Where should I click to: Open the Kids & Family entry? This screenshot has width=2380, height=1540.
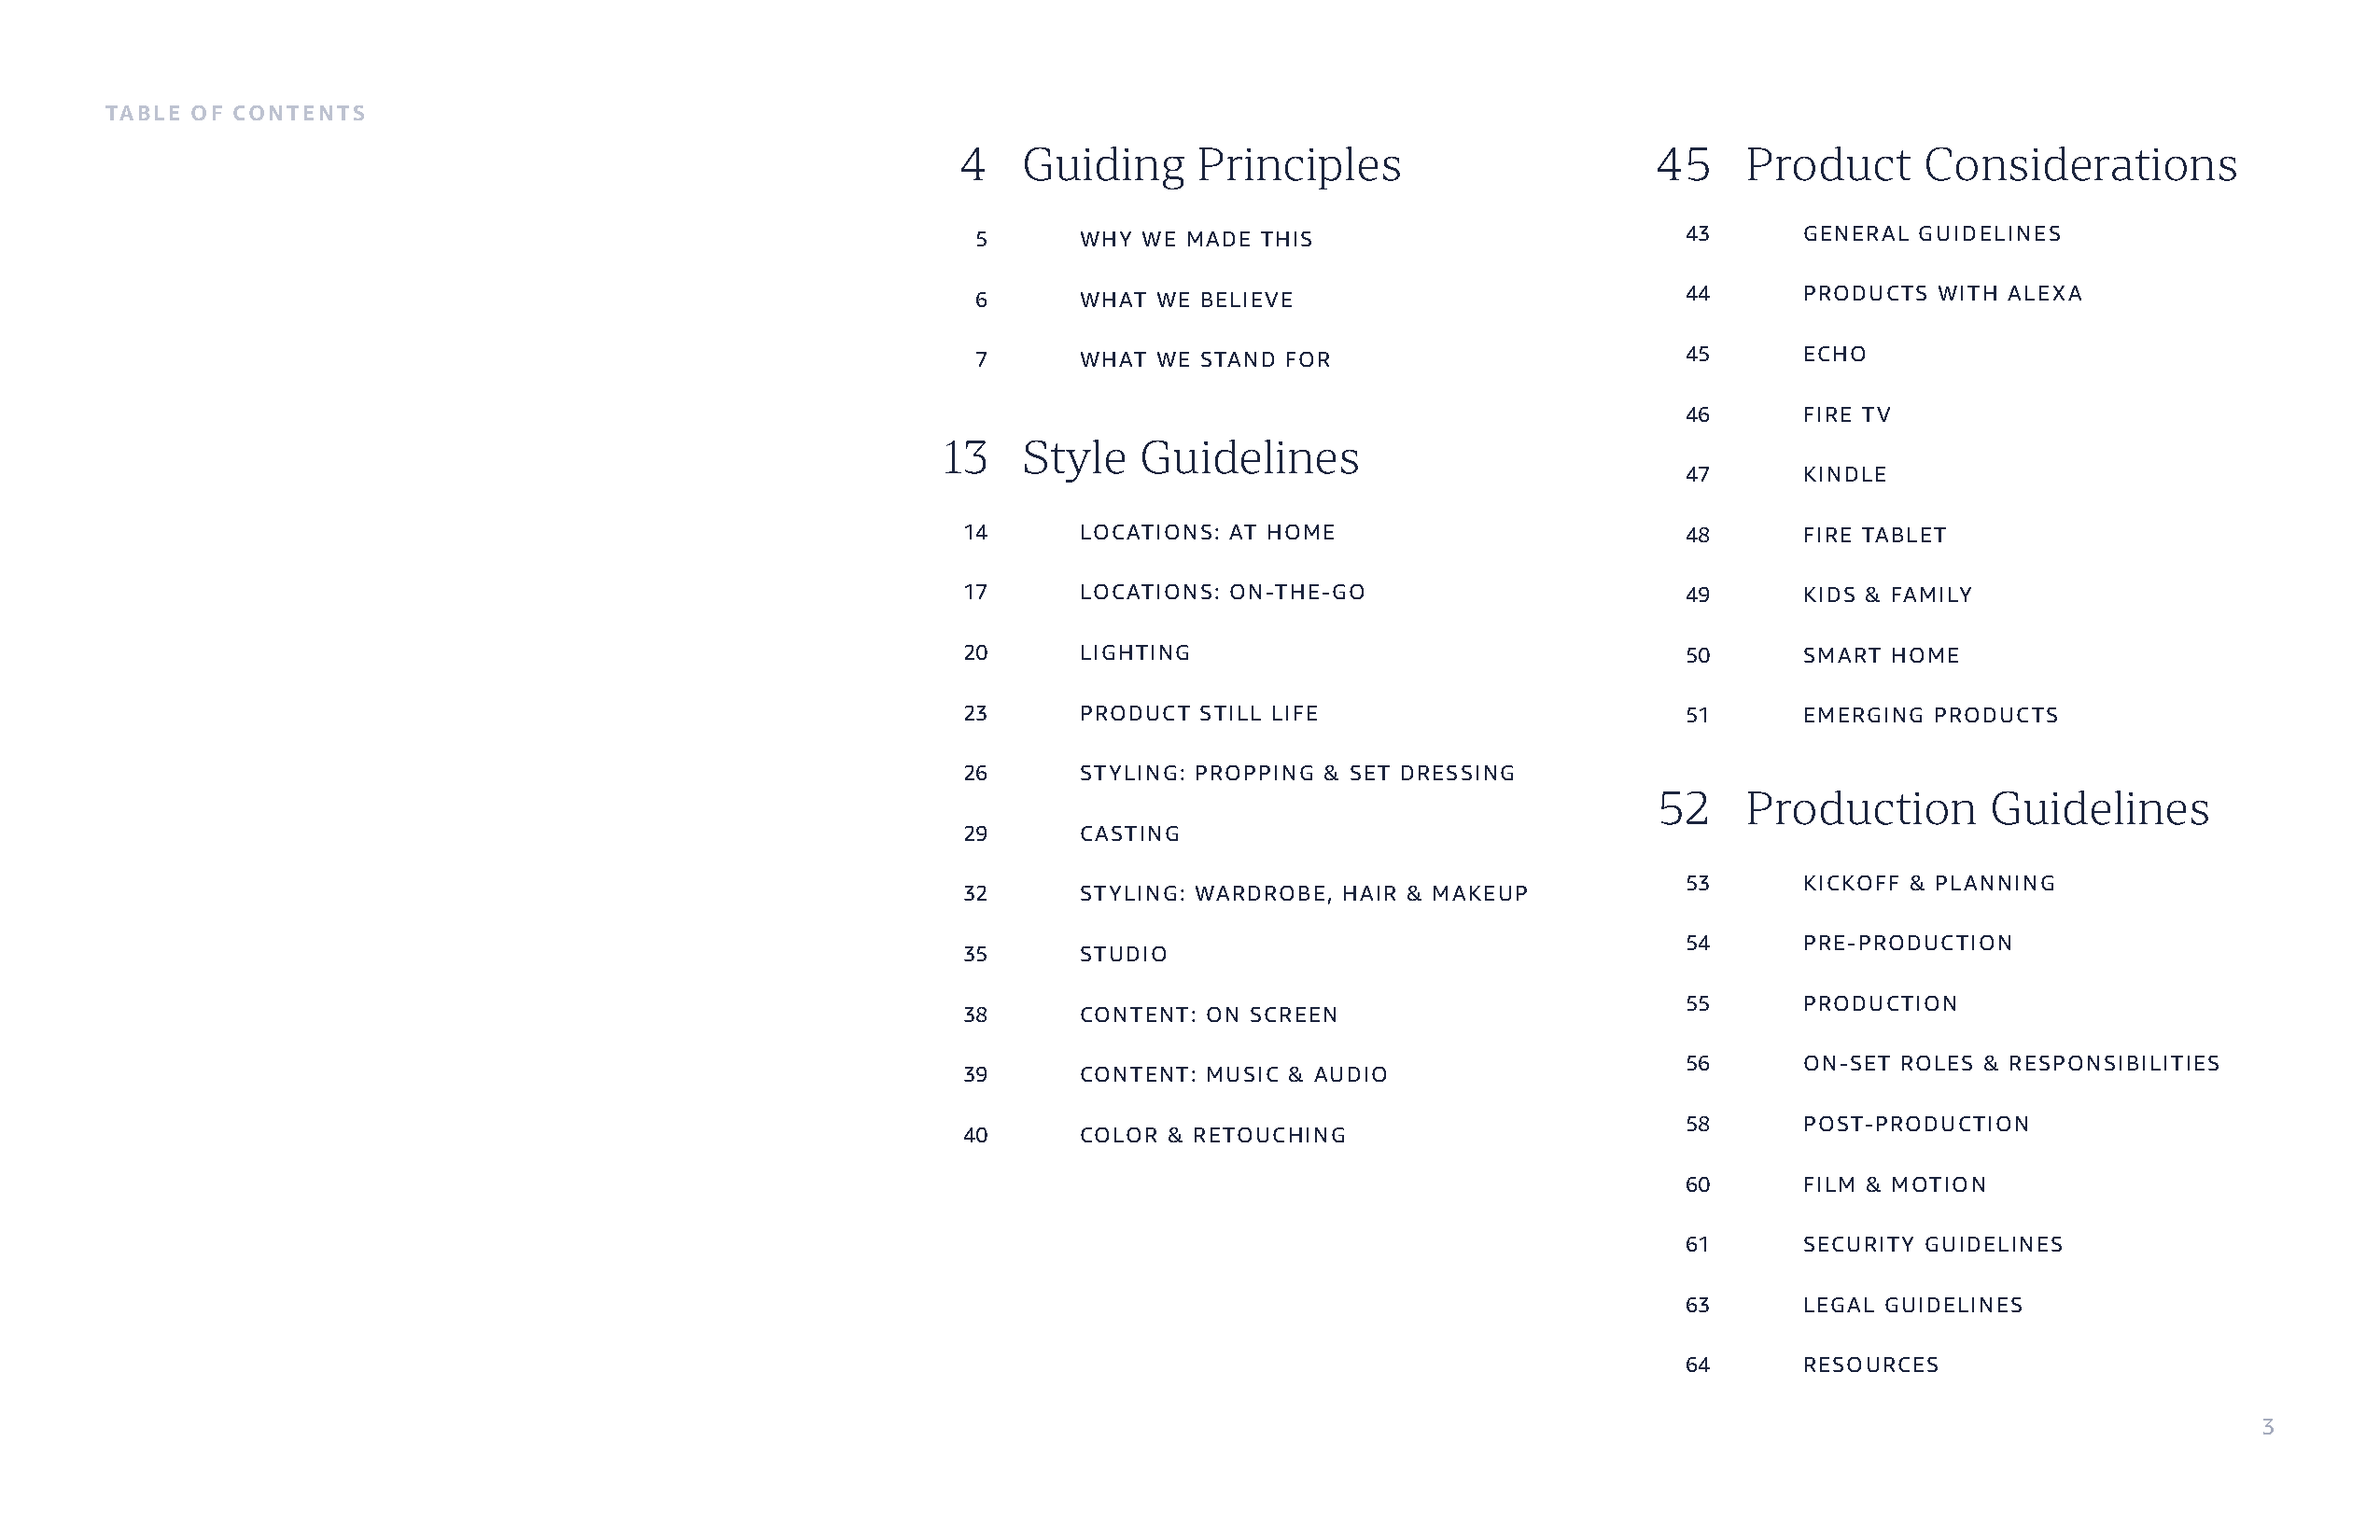[x=1888, y=595]
